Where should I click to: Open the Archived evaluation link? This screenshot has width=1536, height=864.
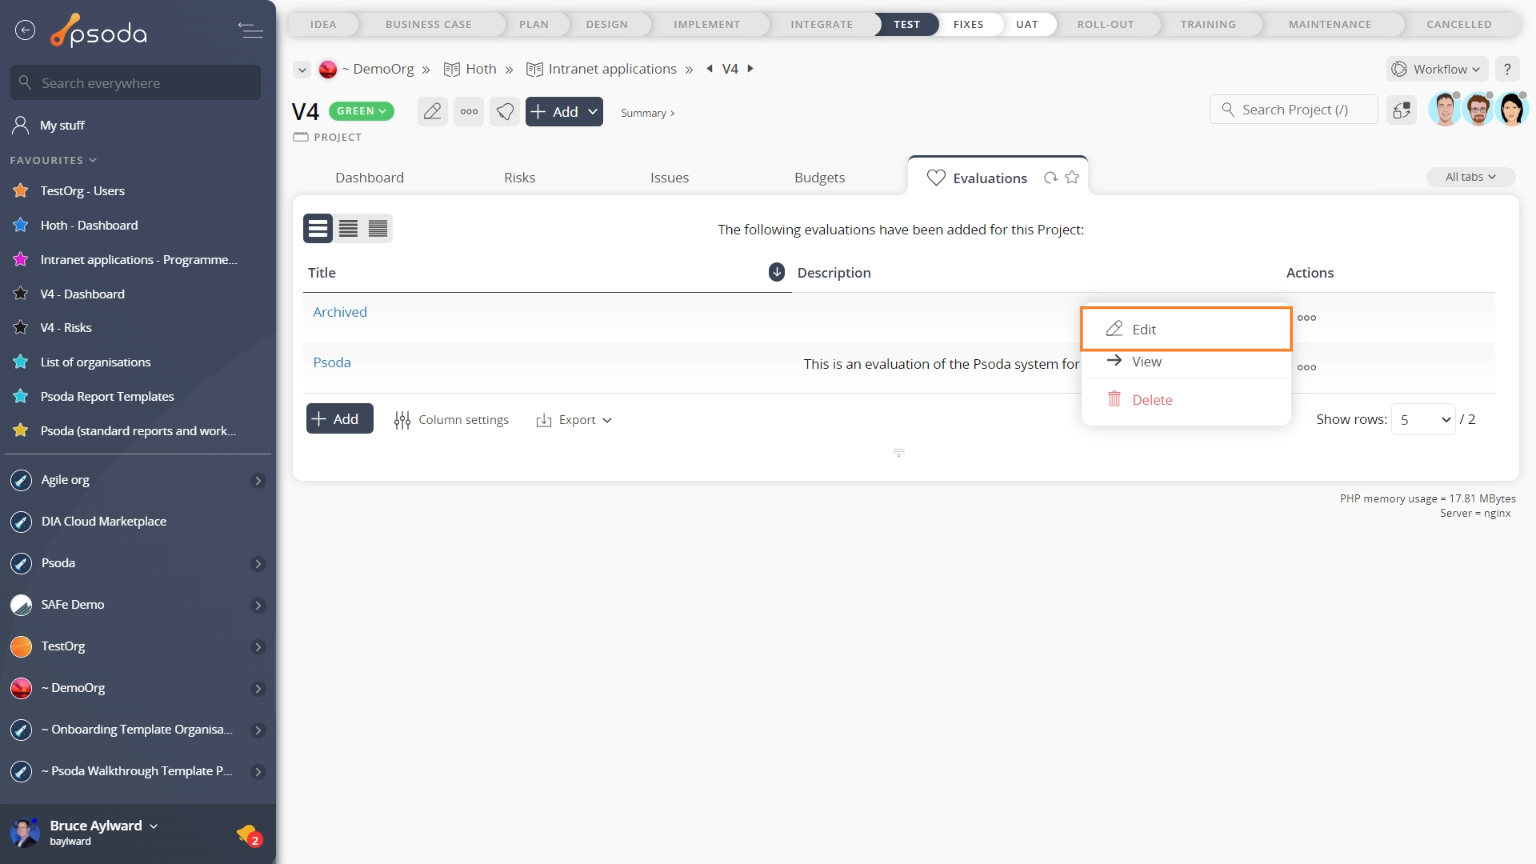click(340, 312)
